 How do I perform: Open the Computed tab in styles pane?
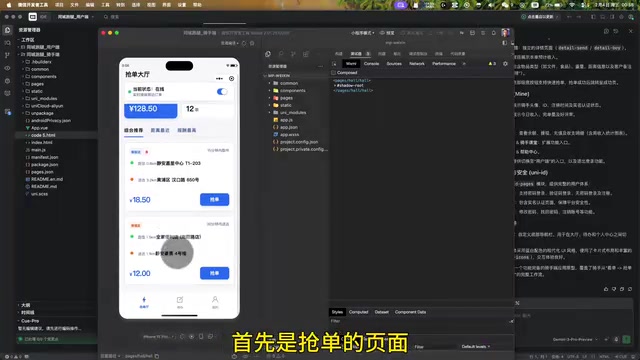point(358,312)
